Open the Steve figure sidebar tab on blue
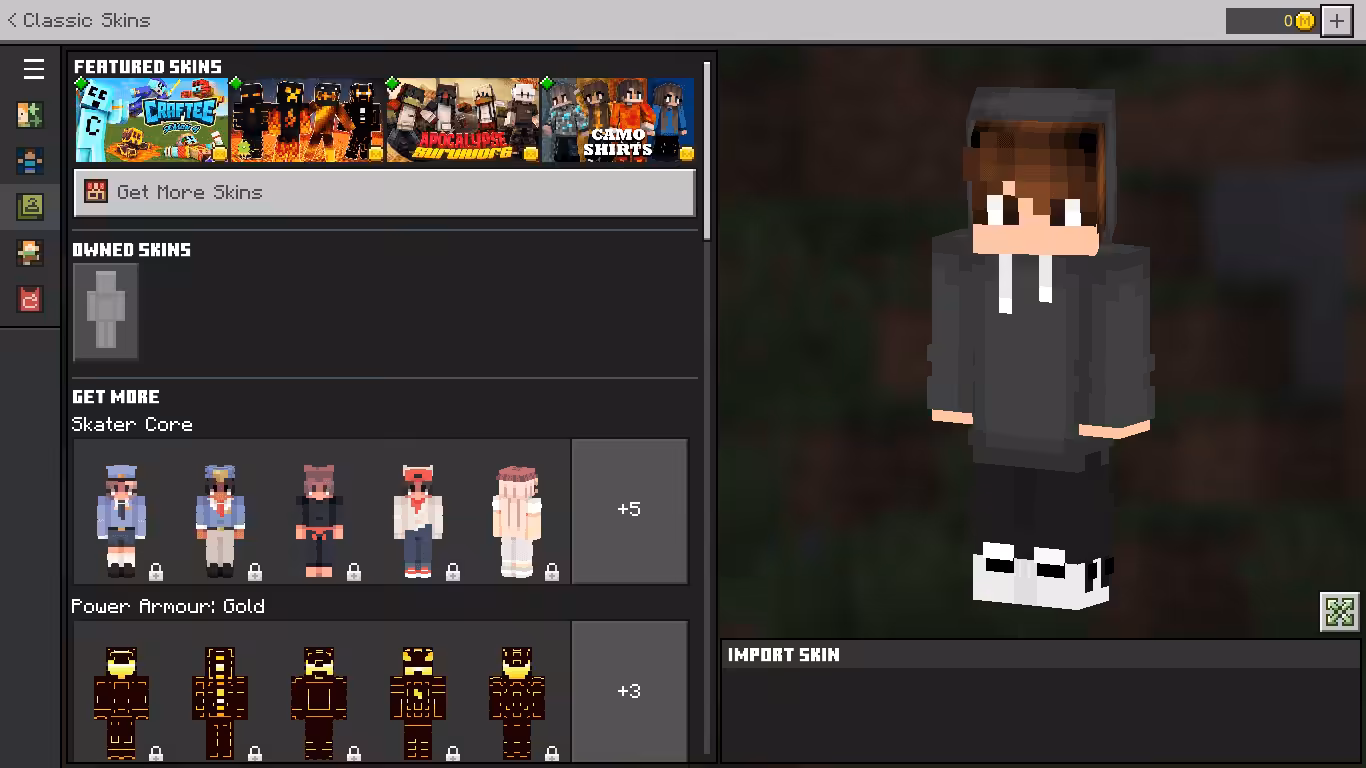Viewport: 1366px width, 768px height. [x=30, y=161]
